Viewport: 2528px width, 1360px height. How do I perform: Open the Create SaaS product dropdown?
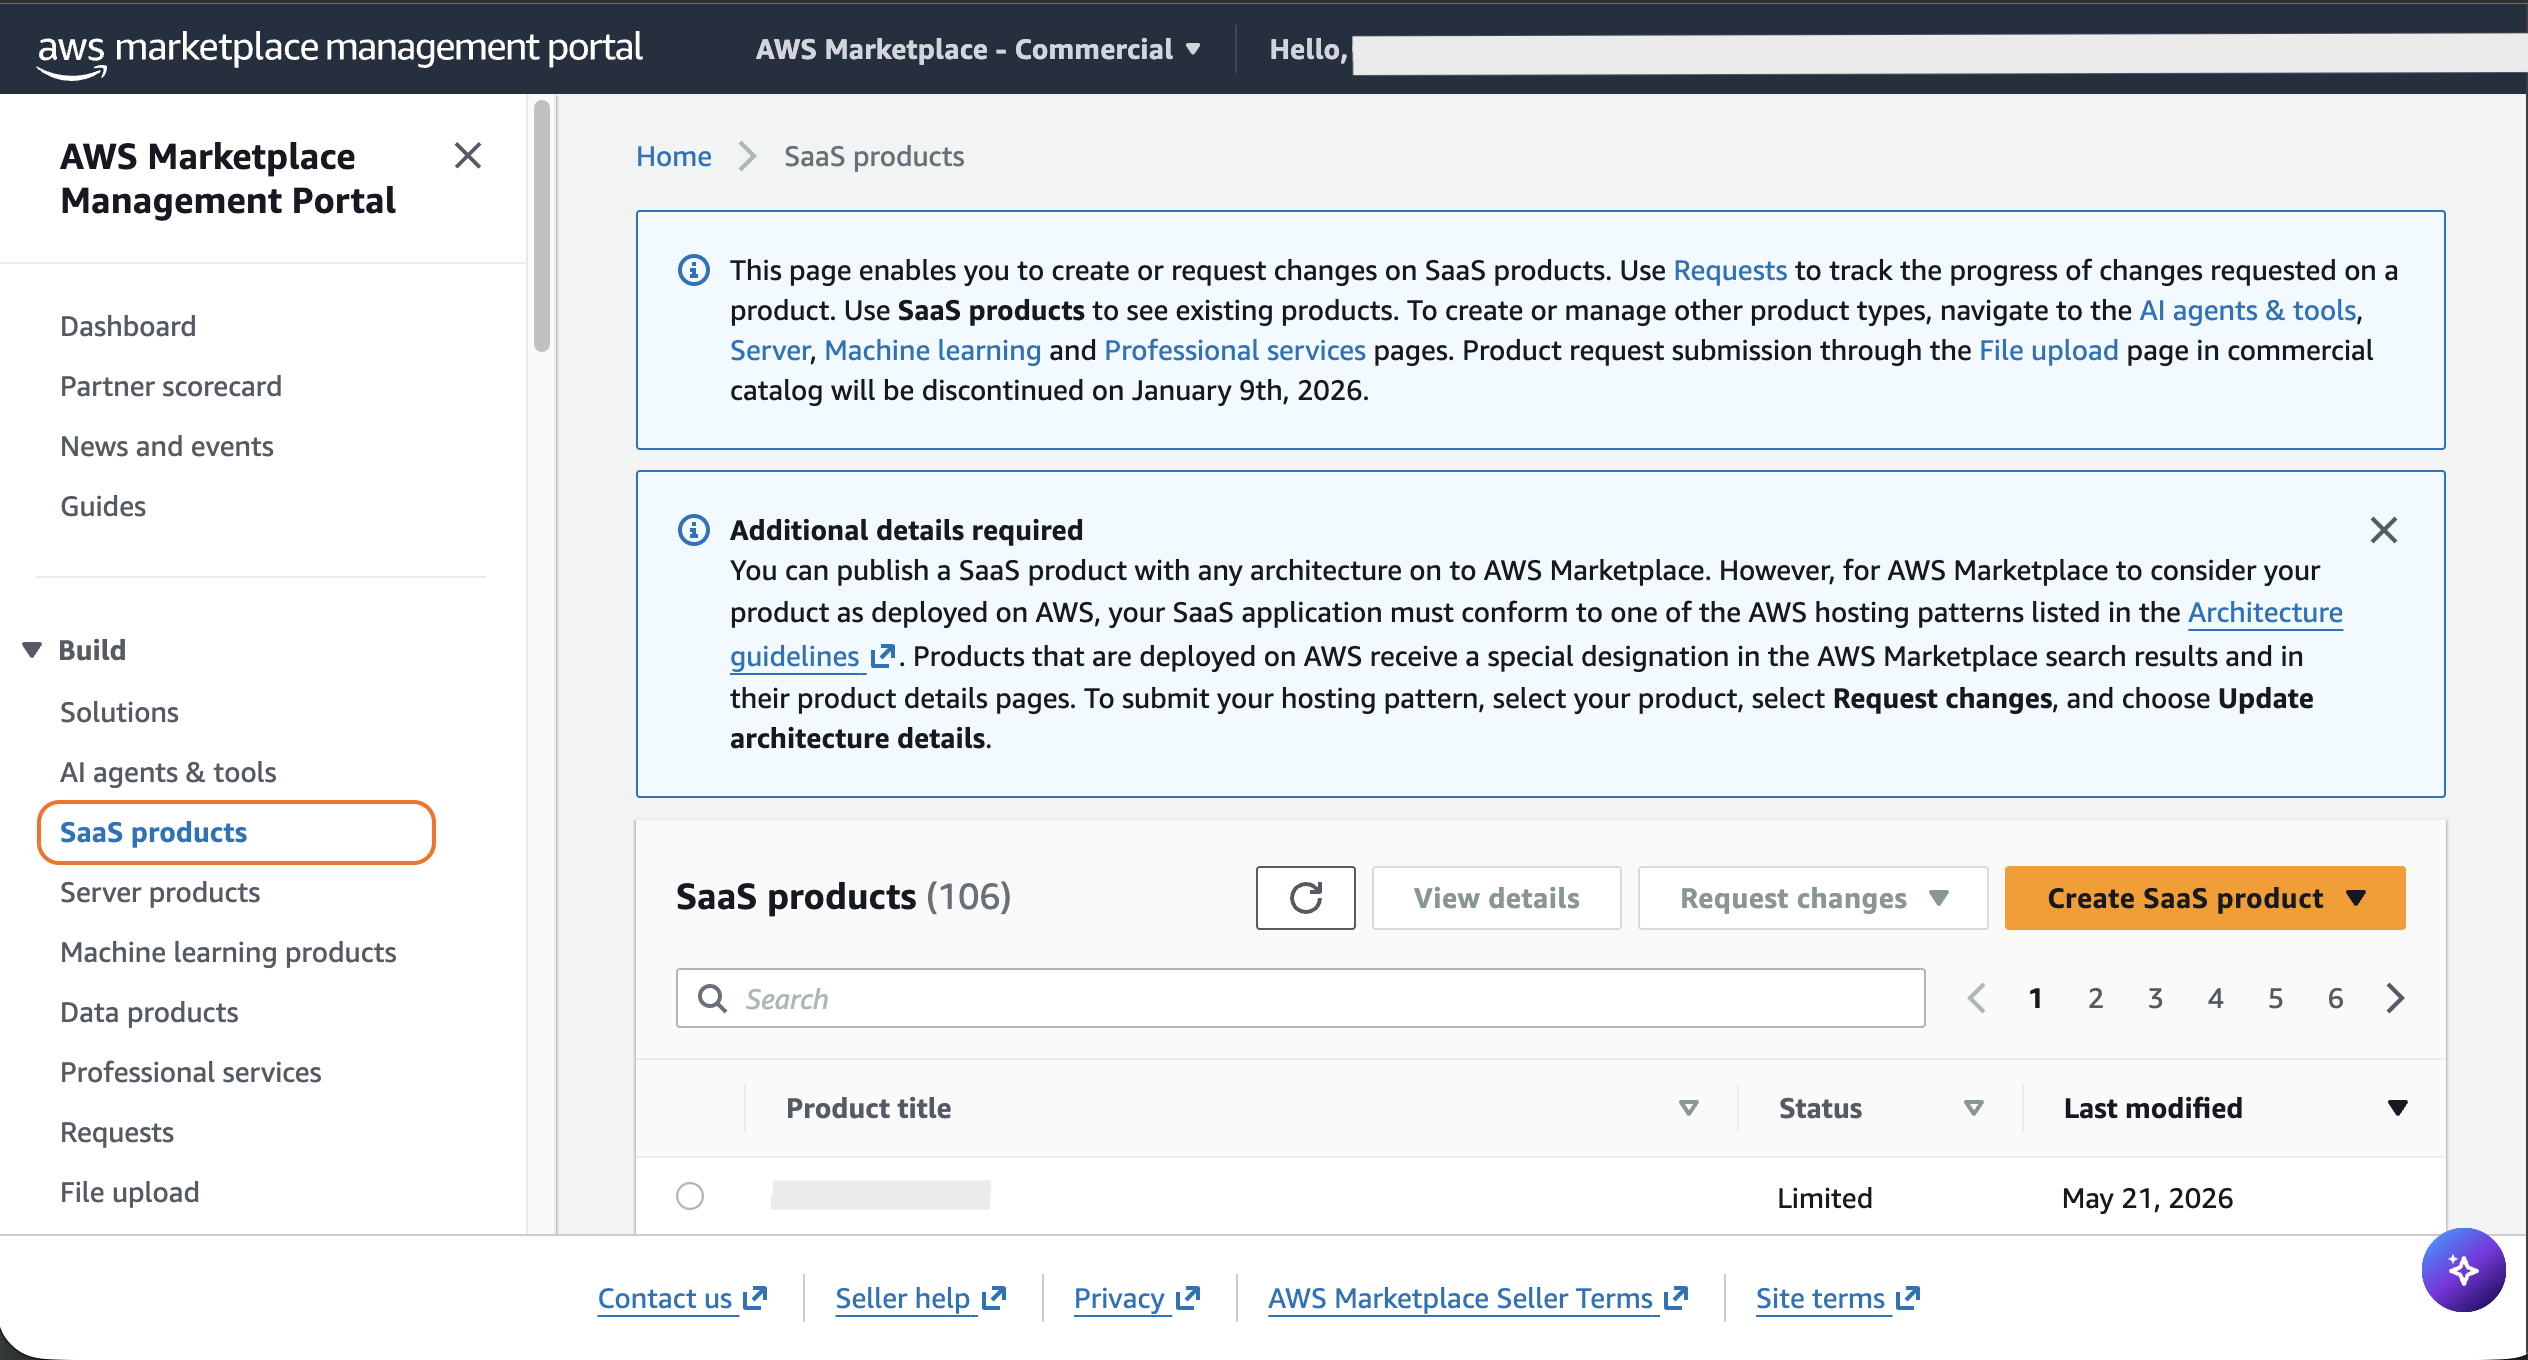2205,898
